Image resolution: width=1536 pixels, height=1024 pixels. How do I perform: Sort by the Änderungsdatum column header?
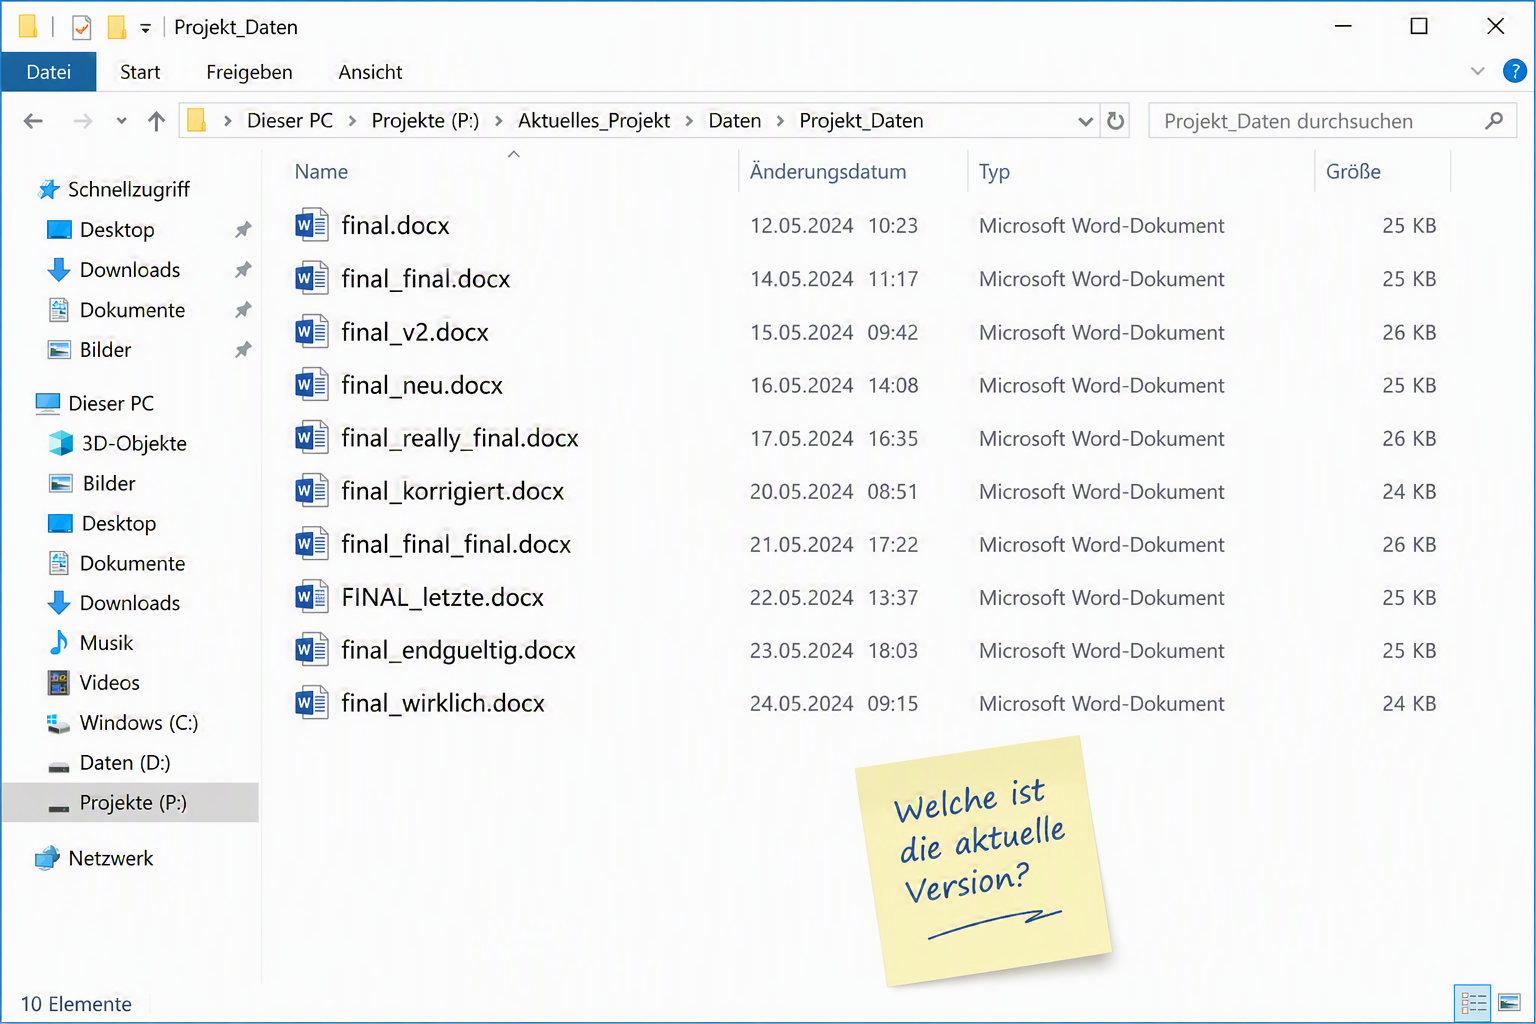pos(828,171)
